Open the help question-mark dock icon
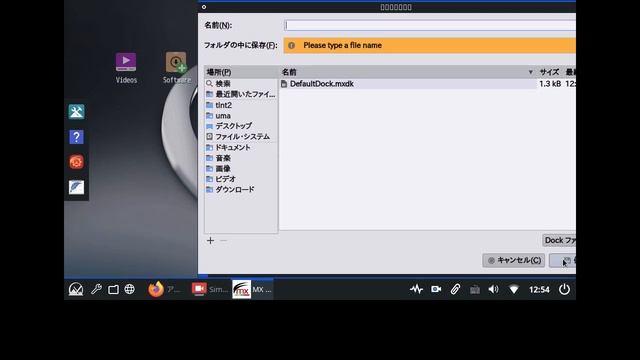The image size is (640, 360). (x=76, y=137)
